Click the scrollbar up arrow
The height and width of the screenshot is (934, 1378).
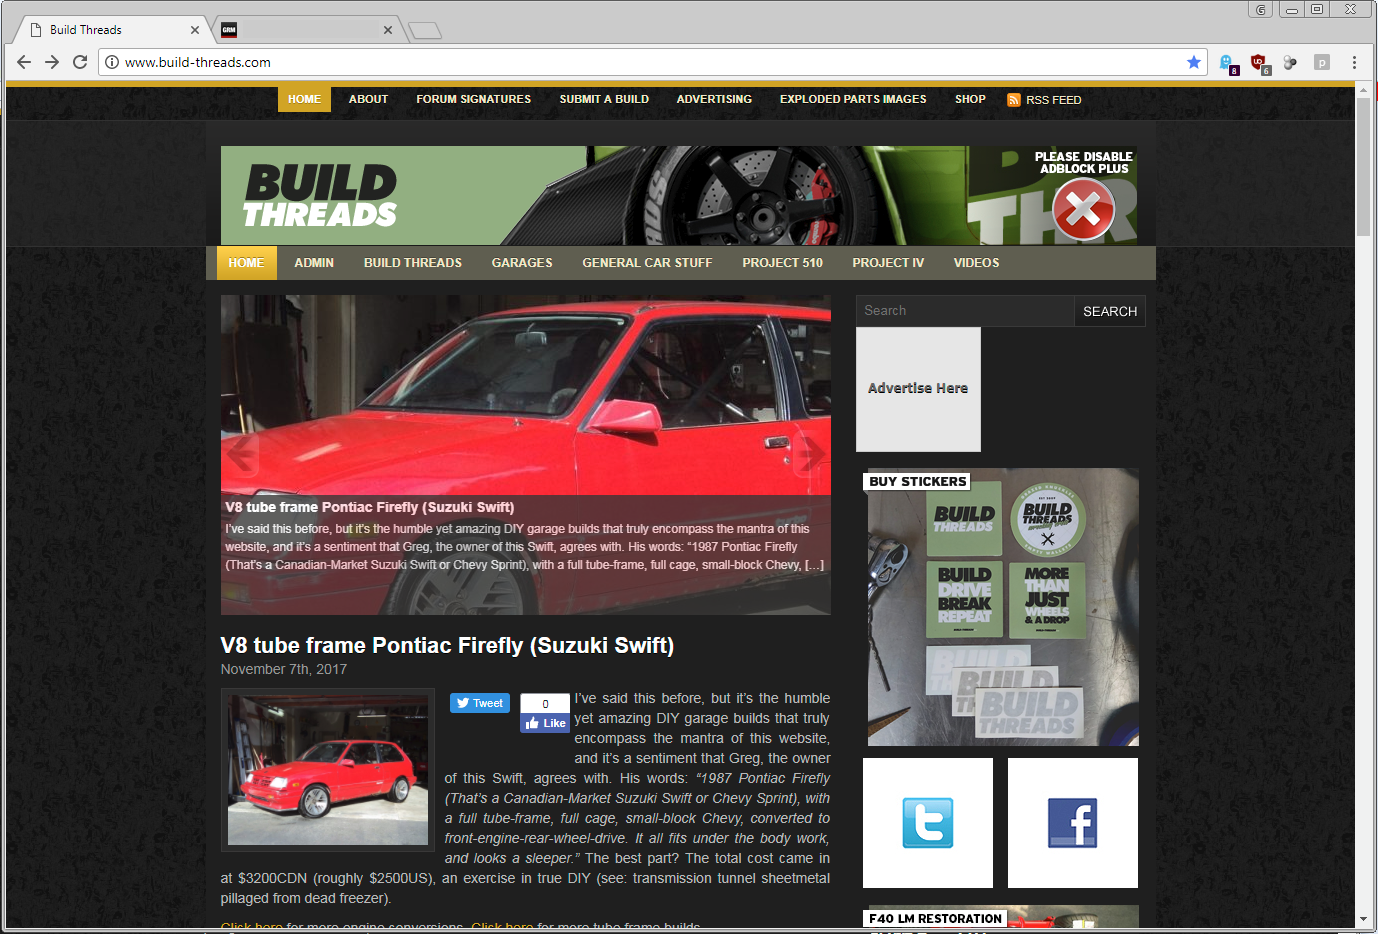click(1363, 90)
